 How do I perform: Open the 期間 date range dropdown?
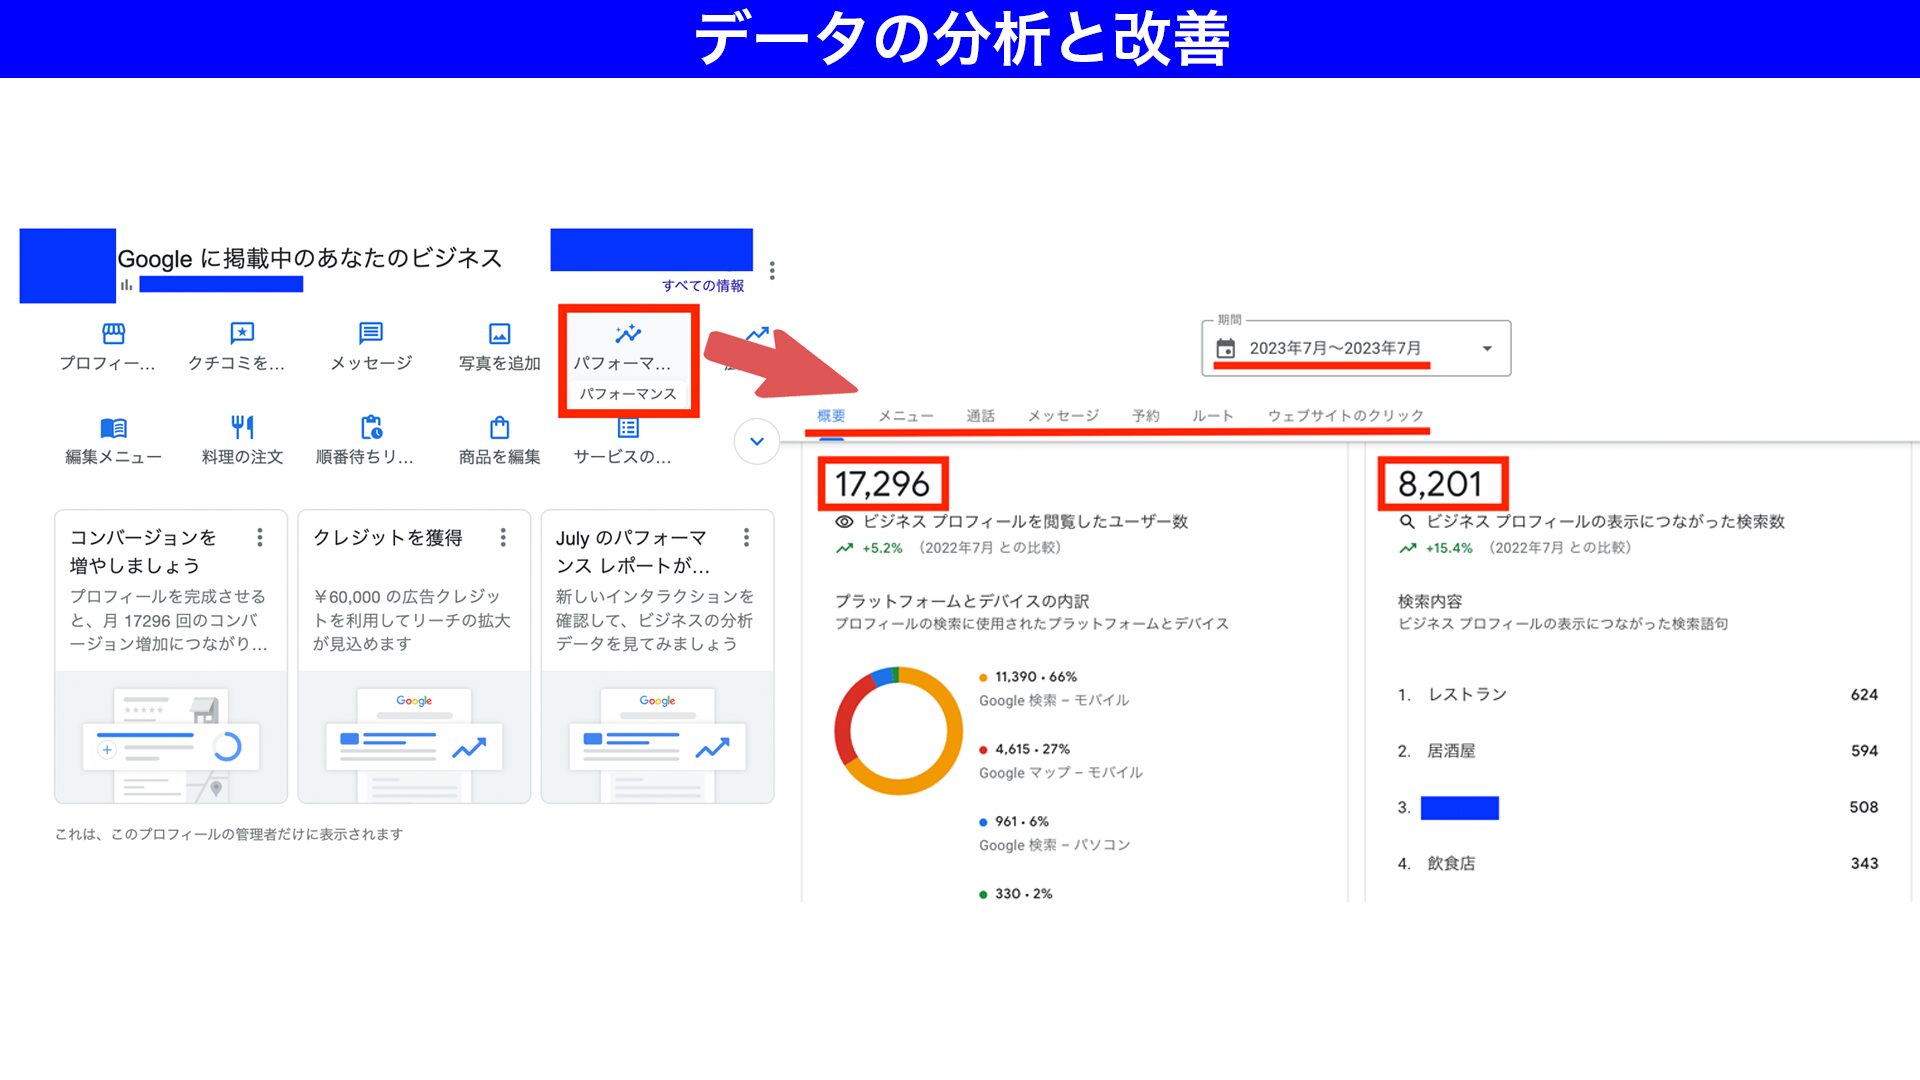(1355, 348)
